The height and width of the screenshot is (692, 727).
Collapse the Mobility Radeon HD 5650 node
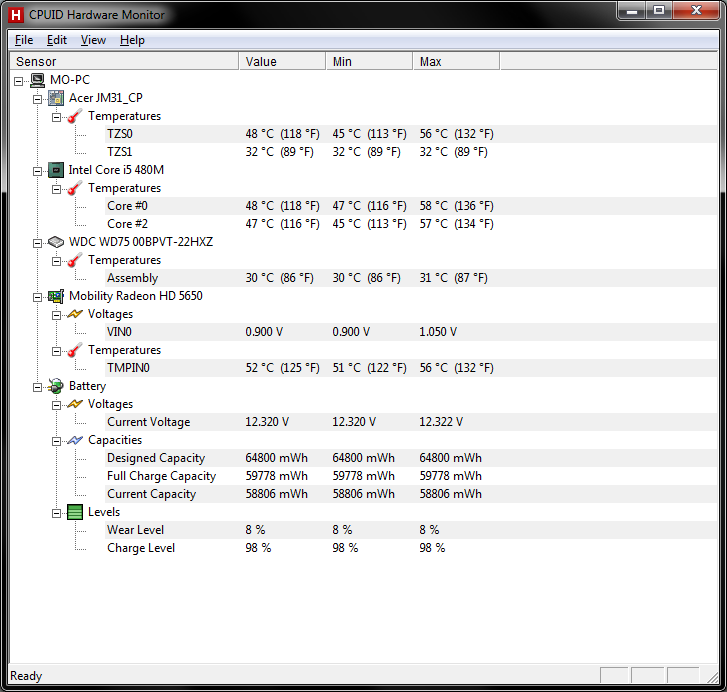tap(37, 298)
